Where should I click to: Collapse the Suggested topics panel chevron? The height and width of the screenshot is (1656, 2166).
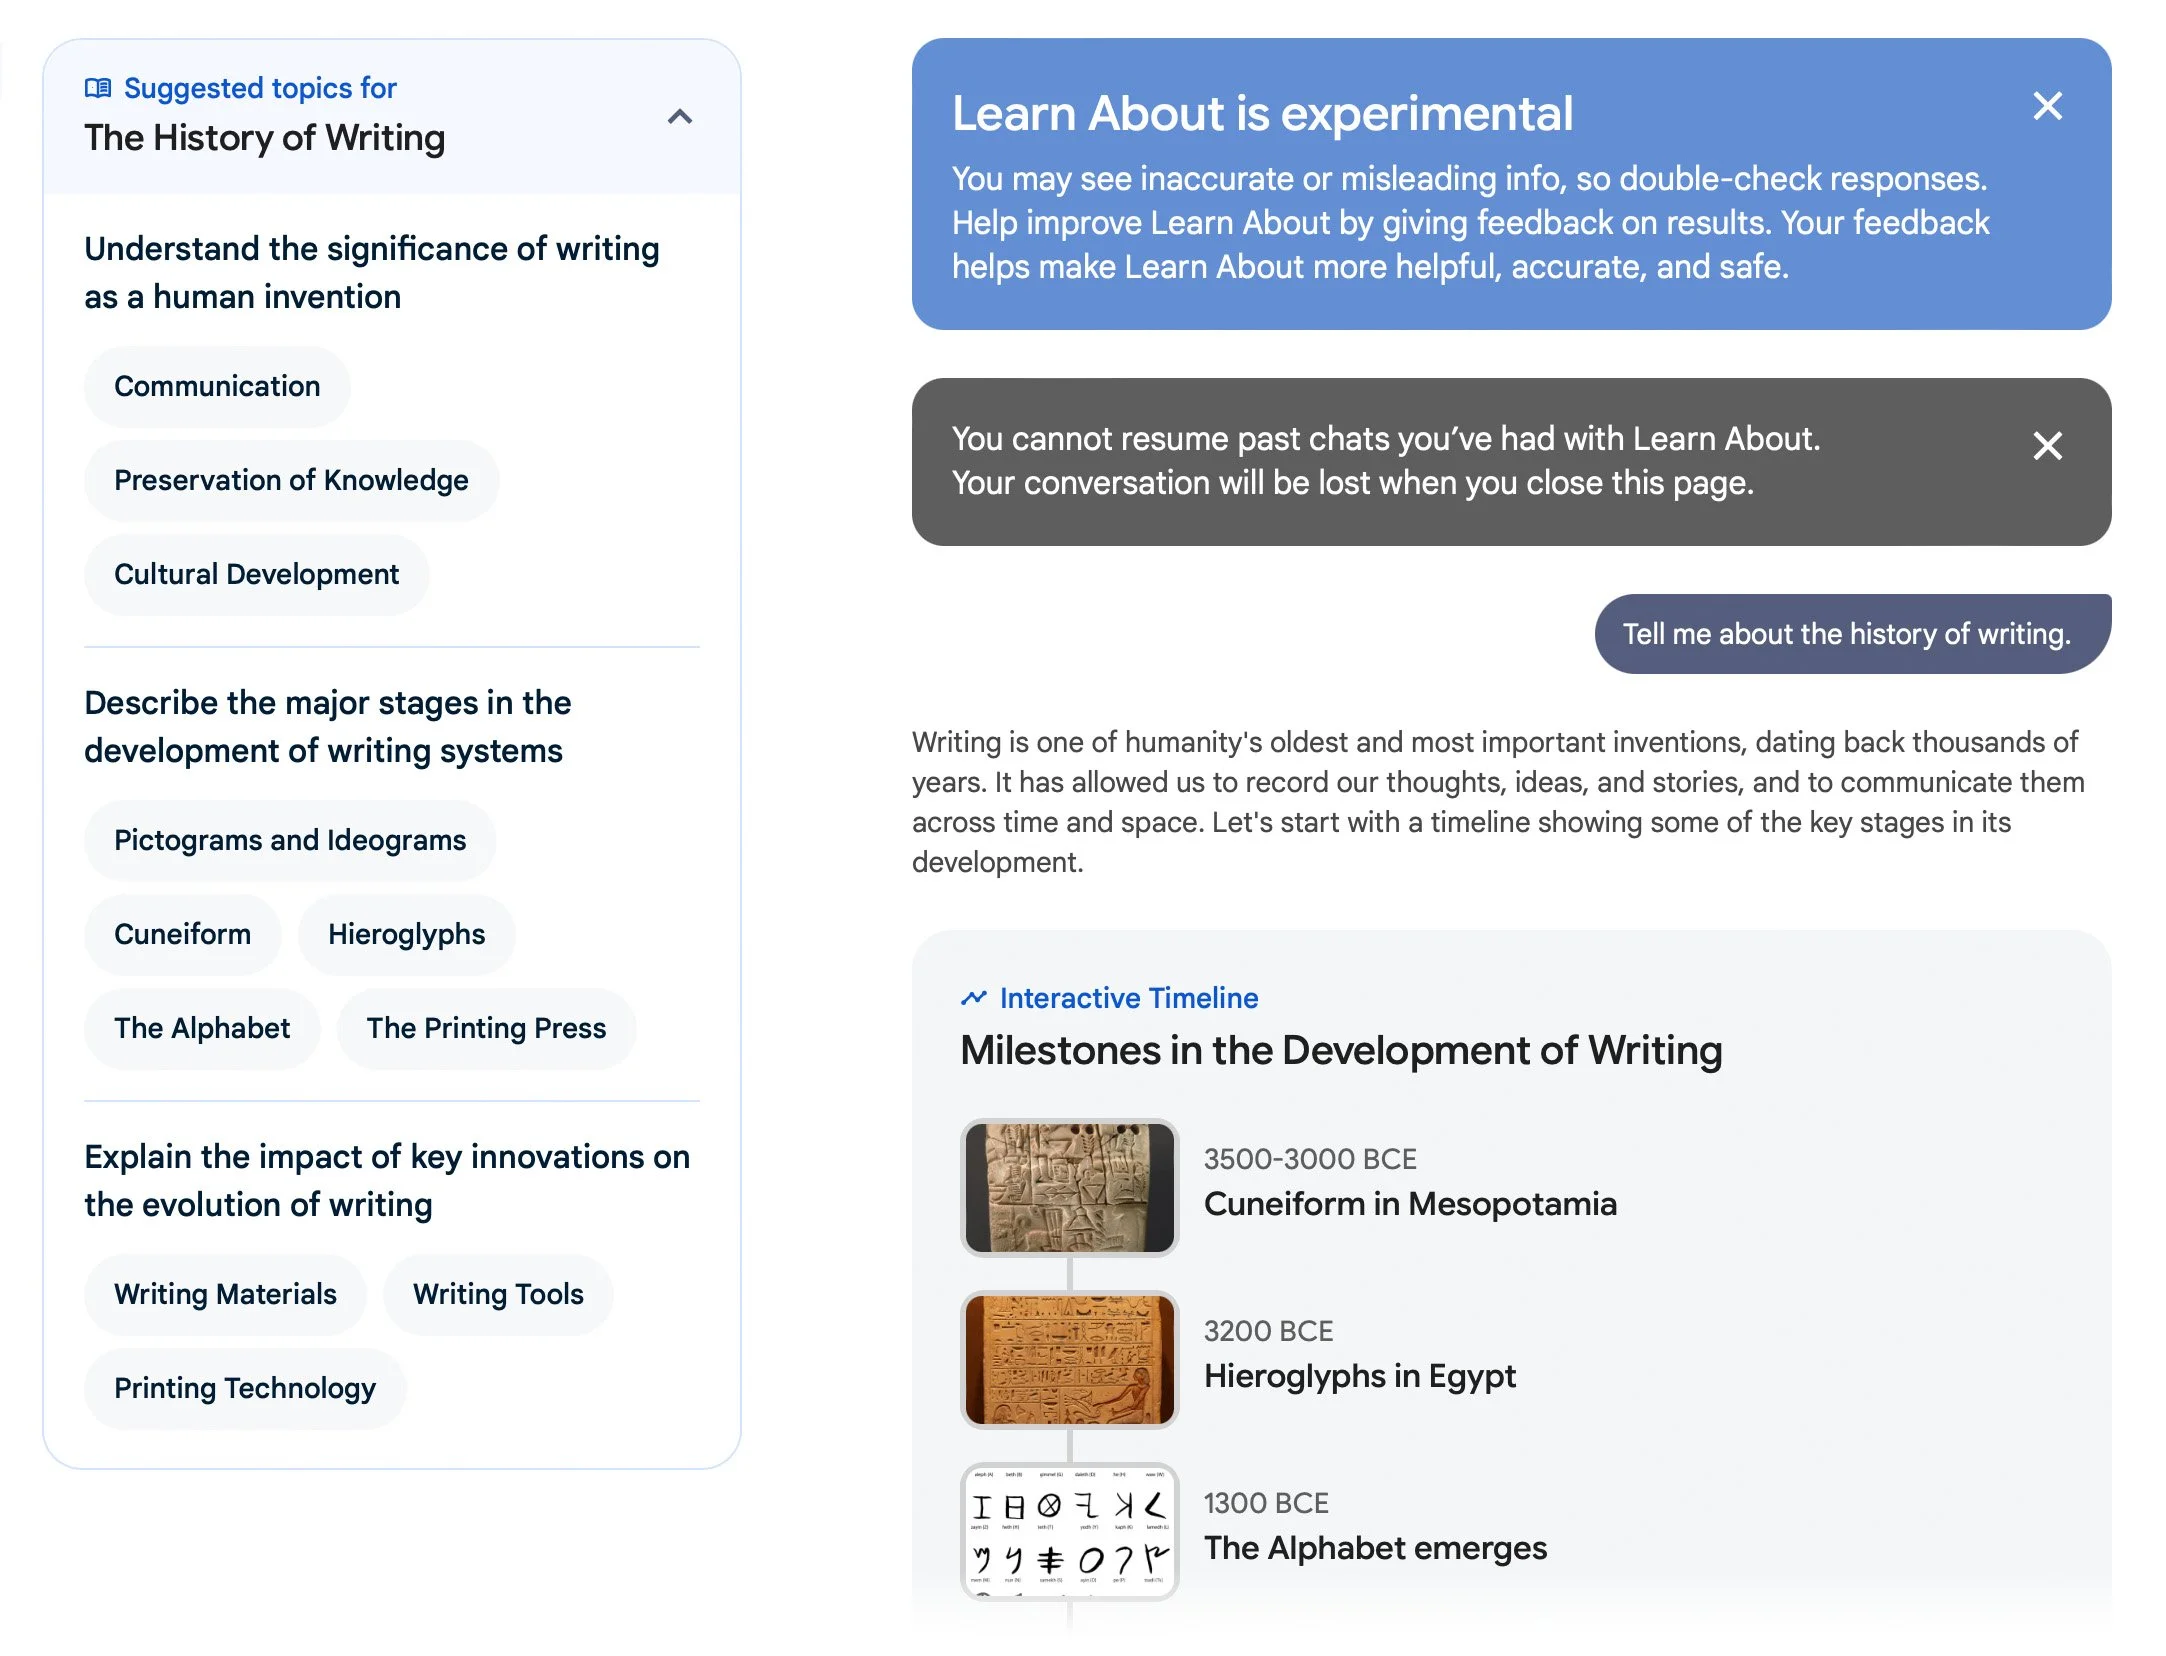coord(680,117)
